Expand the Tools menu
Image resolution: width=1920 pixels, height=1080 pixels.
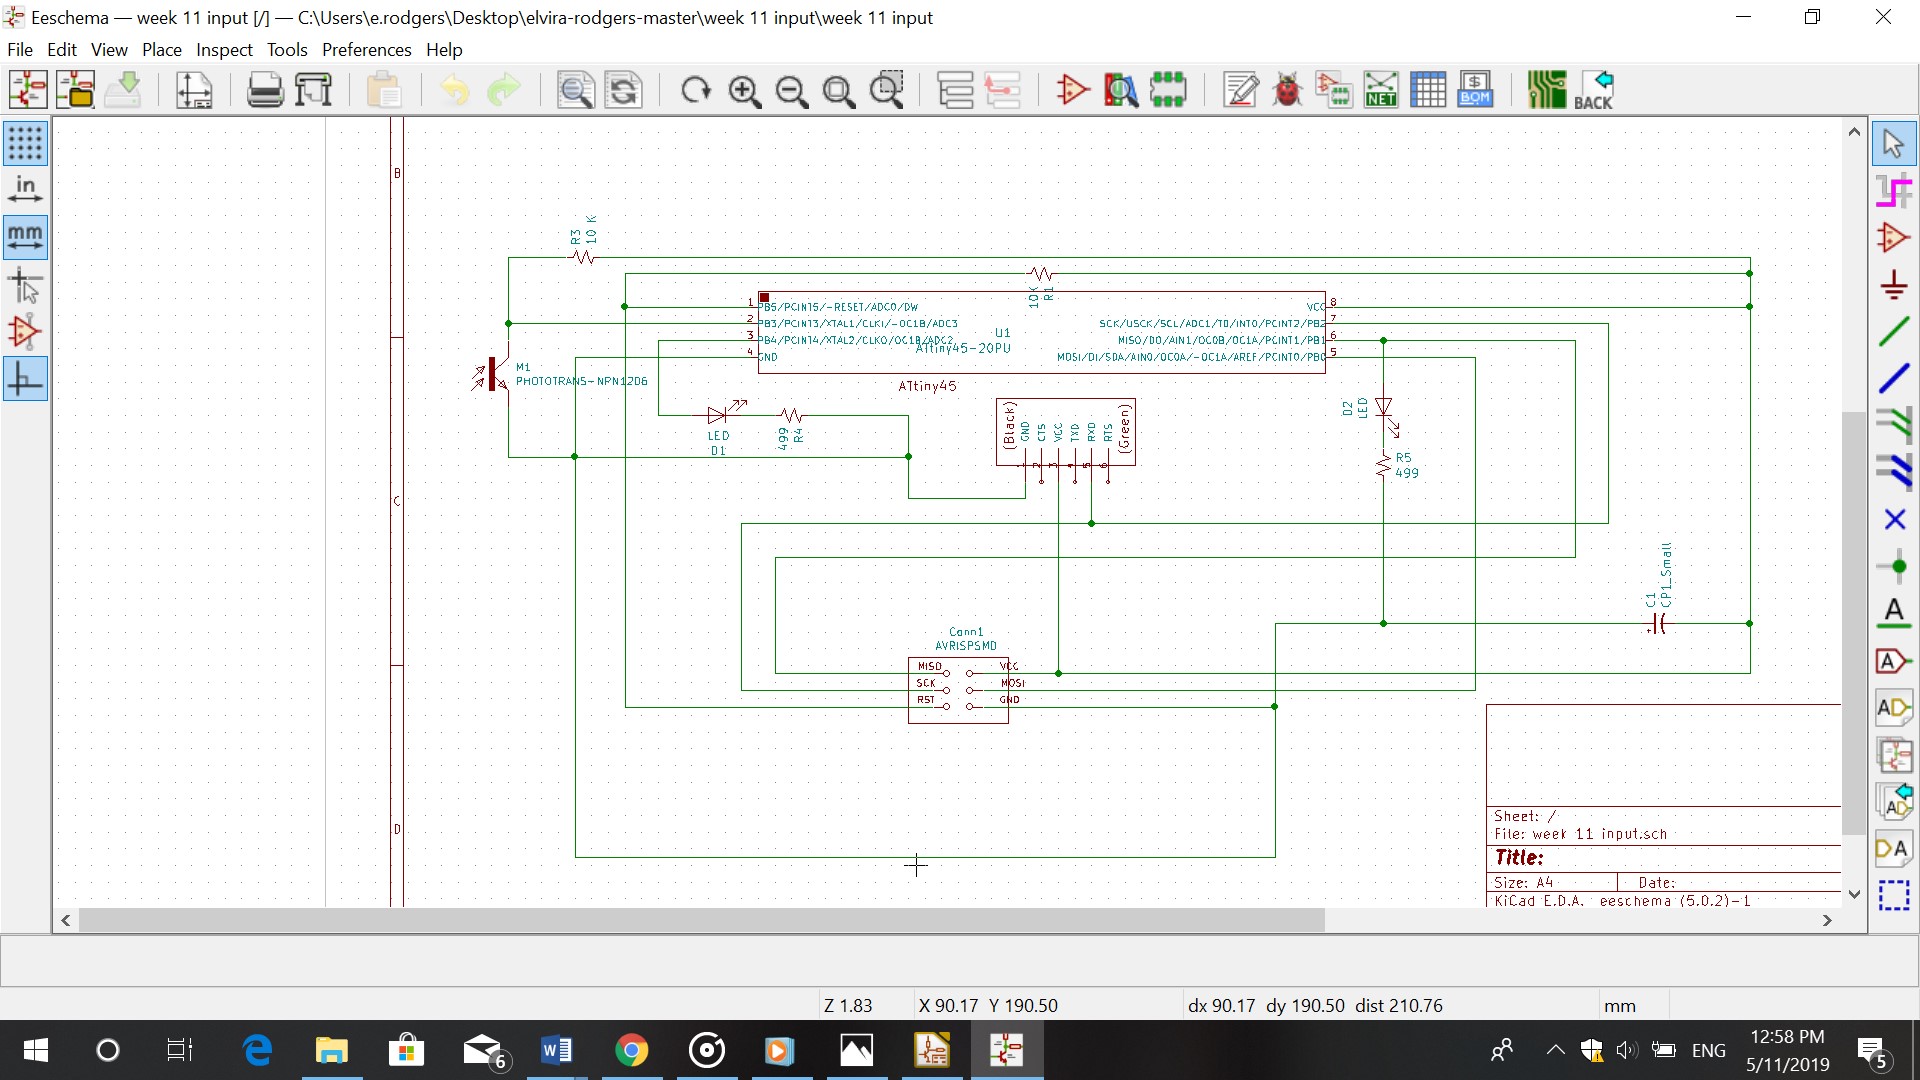pos(287,50)
